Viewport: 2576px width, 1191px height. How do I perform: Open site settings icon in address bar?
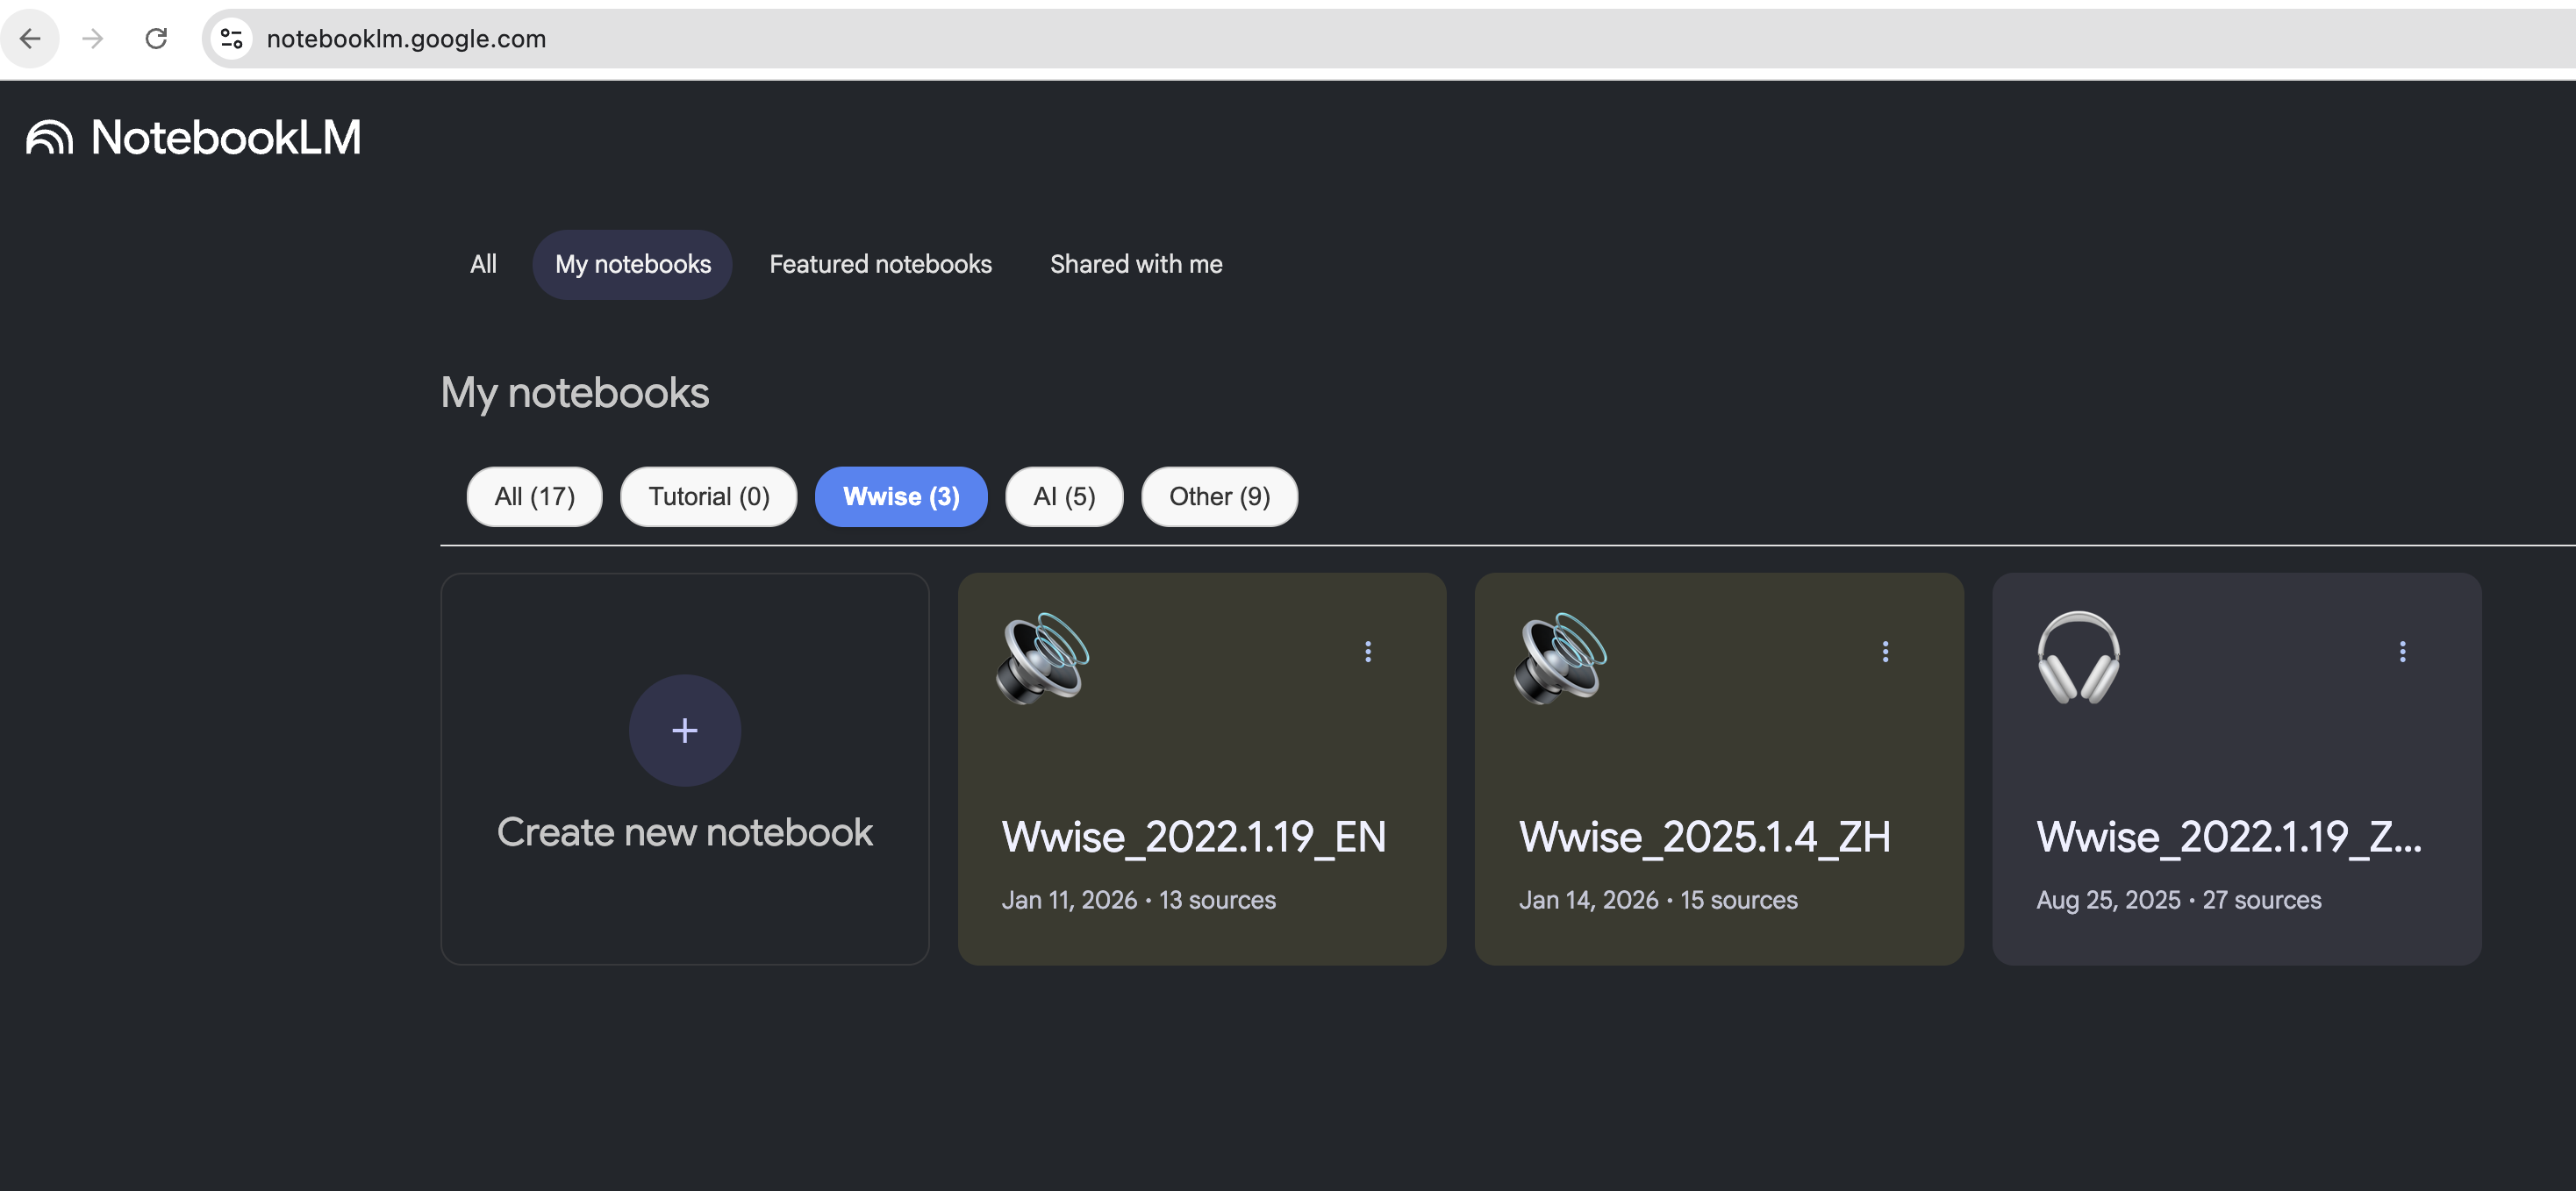coord(232,38)
